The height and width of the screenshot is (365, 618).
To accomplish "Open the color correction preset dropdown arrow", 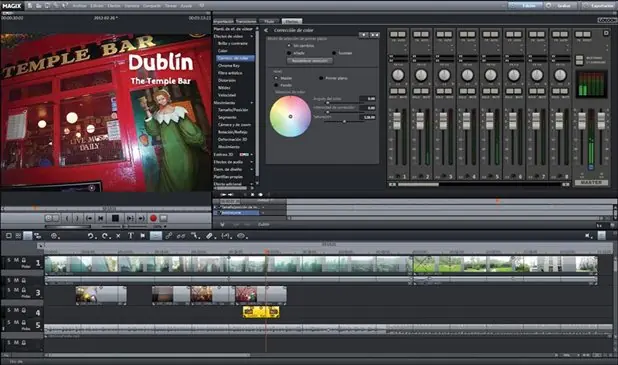I will click(x=363, y=35).
